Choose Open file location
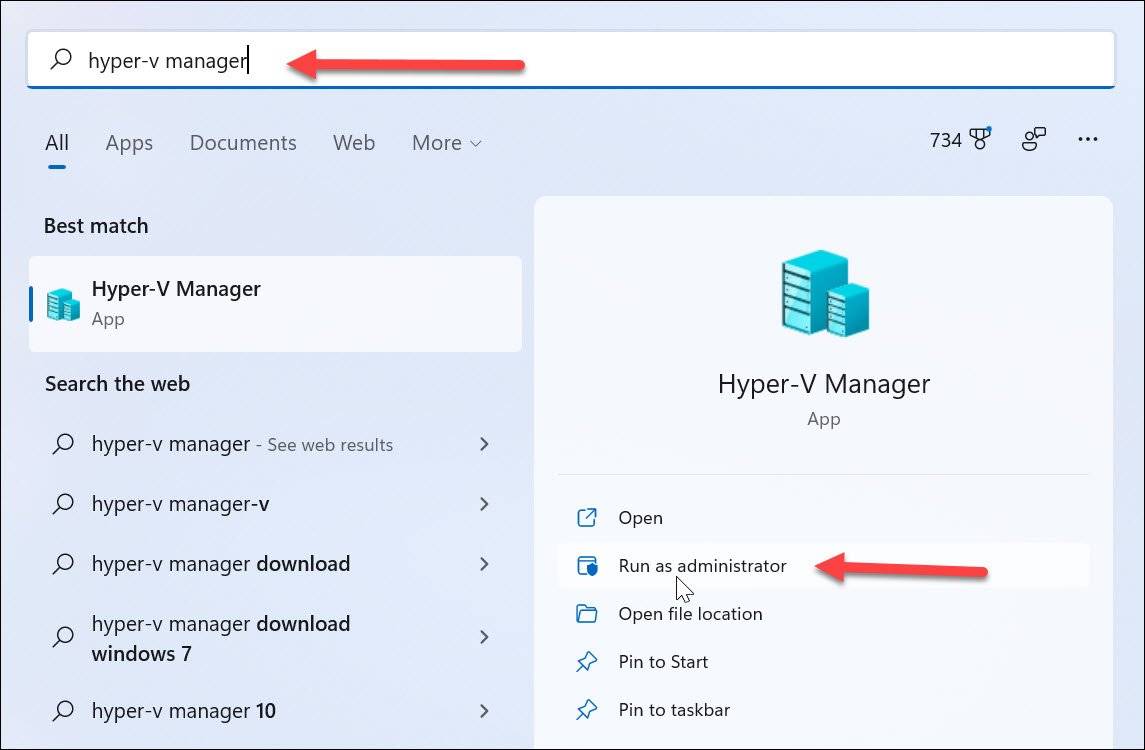This screenshot has height=750, width=1145. (x=824, y=613)
